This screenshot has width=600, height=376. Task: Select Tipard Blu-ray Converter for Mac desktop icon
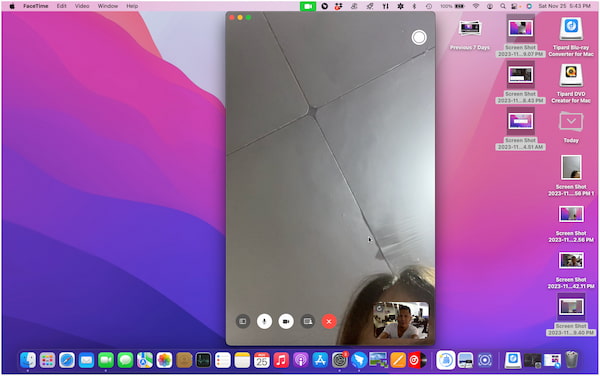click(571, 36)
